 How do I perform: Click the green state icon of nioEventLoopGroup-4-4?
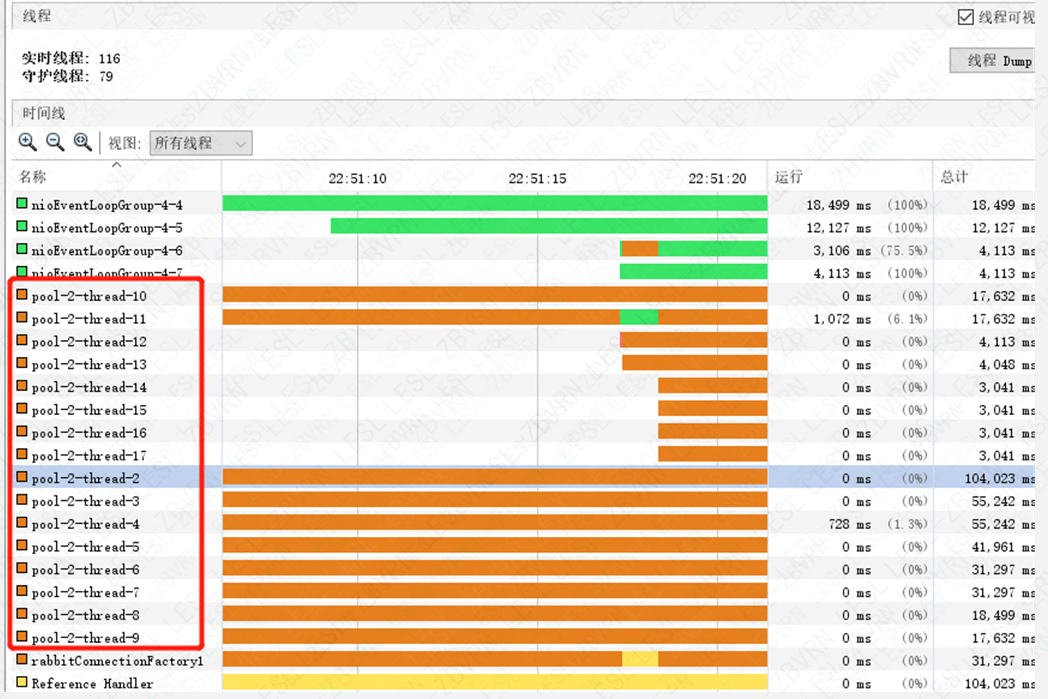pos(22,203)
